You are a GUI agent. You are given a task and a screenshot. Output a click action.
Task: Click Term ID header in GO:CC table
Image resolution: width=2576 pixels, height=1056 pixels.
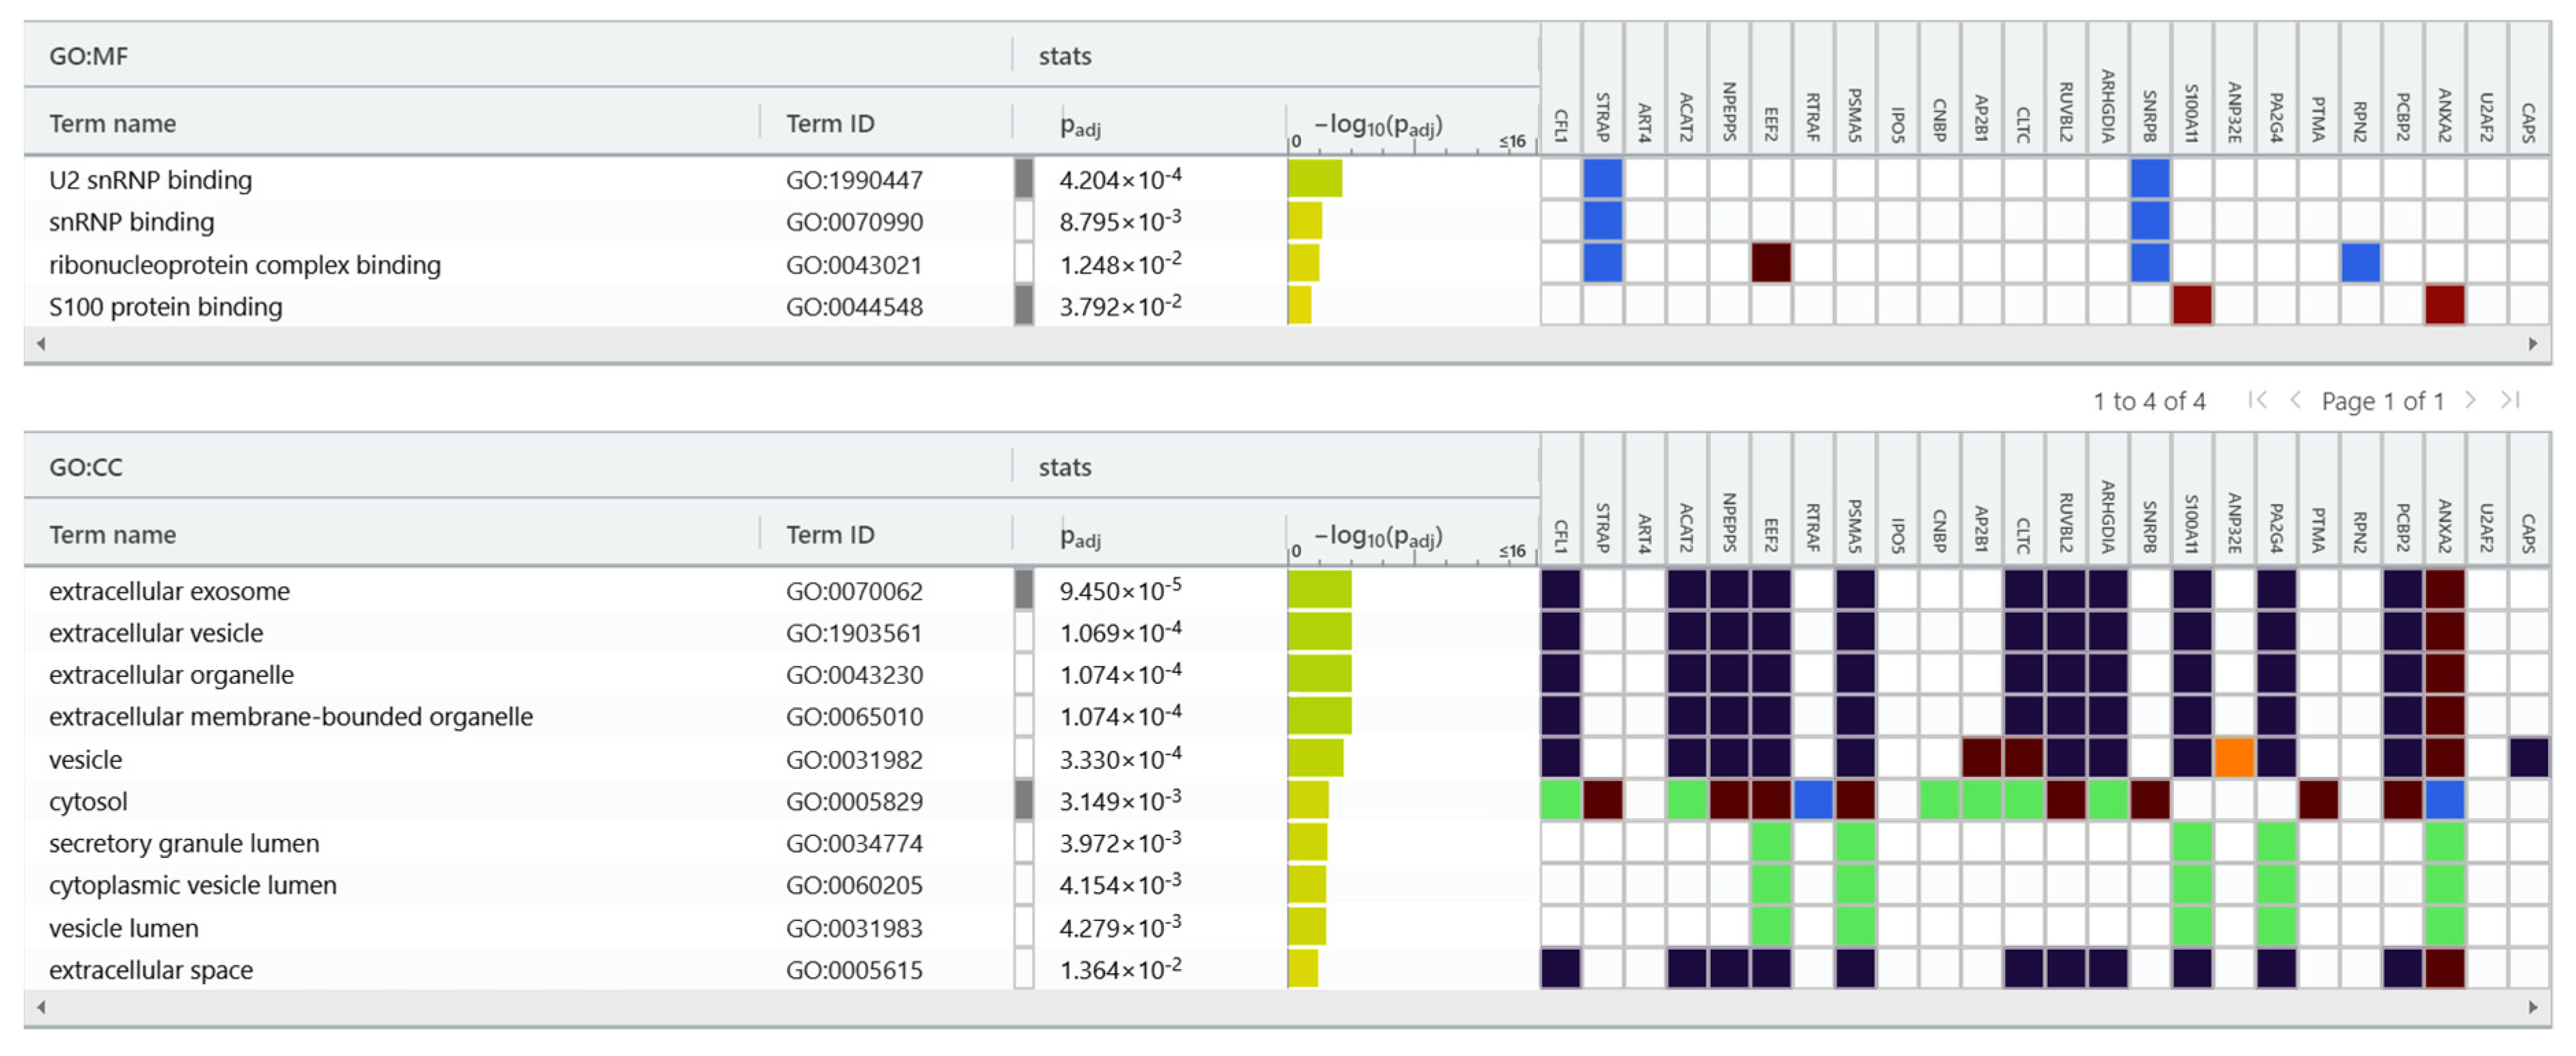point(830,534)
